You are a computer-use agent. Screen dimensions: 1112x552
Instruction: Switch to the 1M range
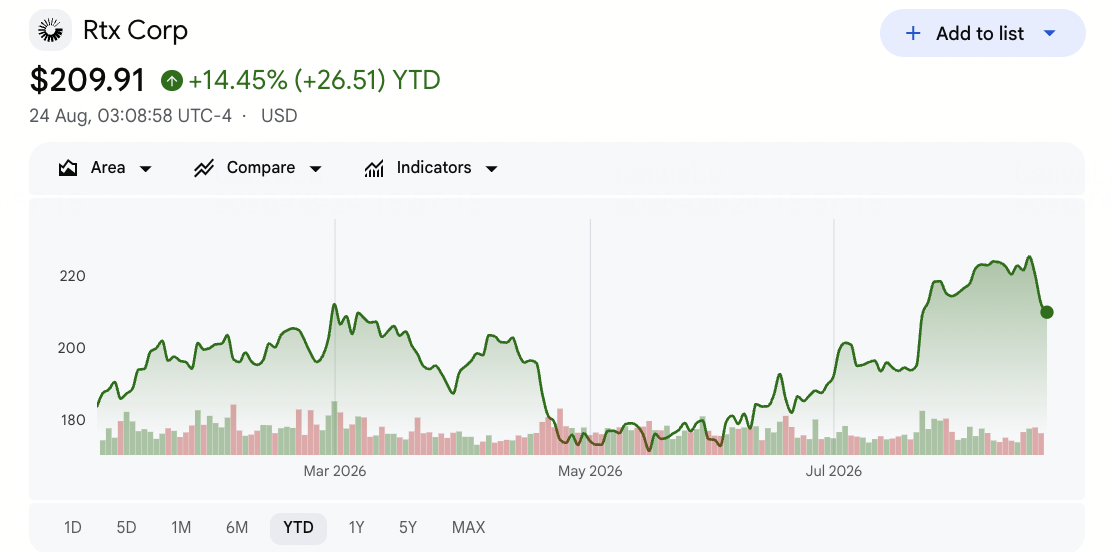point(181,527)
